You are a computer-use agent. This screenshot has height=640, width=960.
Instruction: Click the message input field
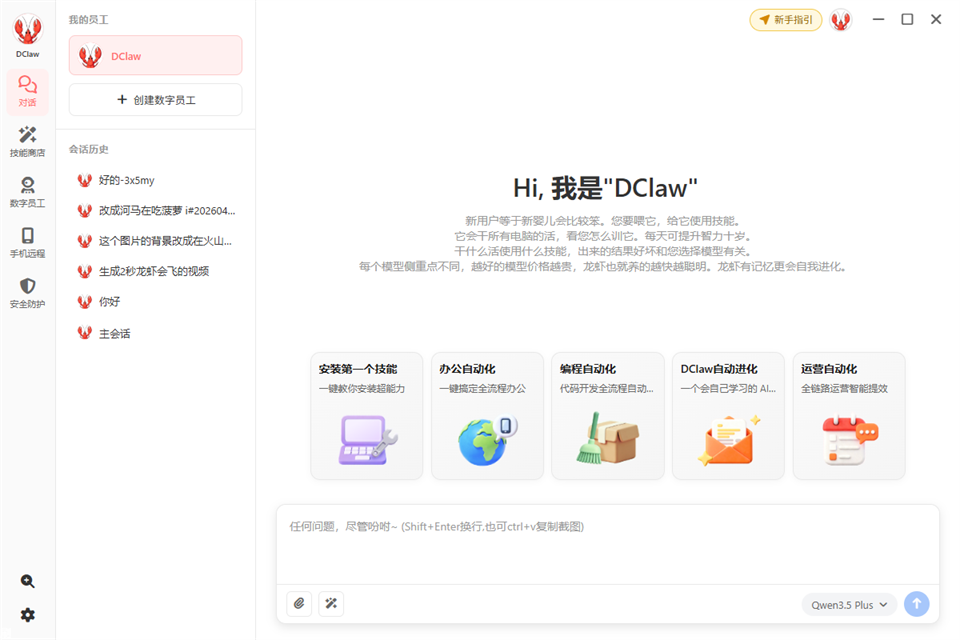pos(607,544)
